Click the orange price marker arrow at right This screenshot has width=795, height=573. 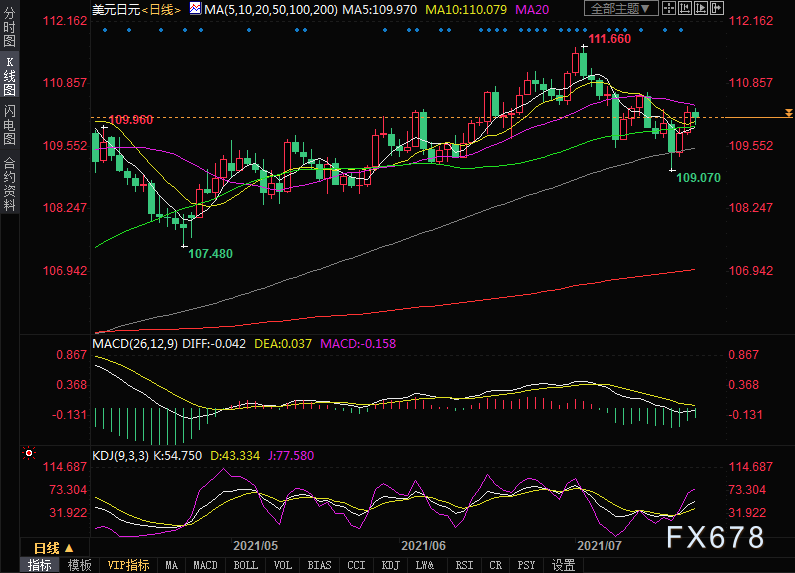click(788, 113)
